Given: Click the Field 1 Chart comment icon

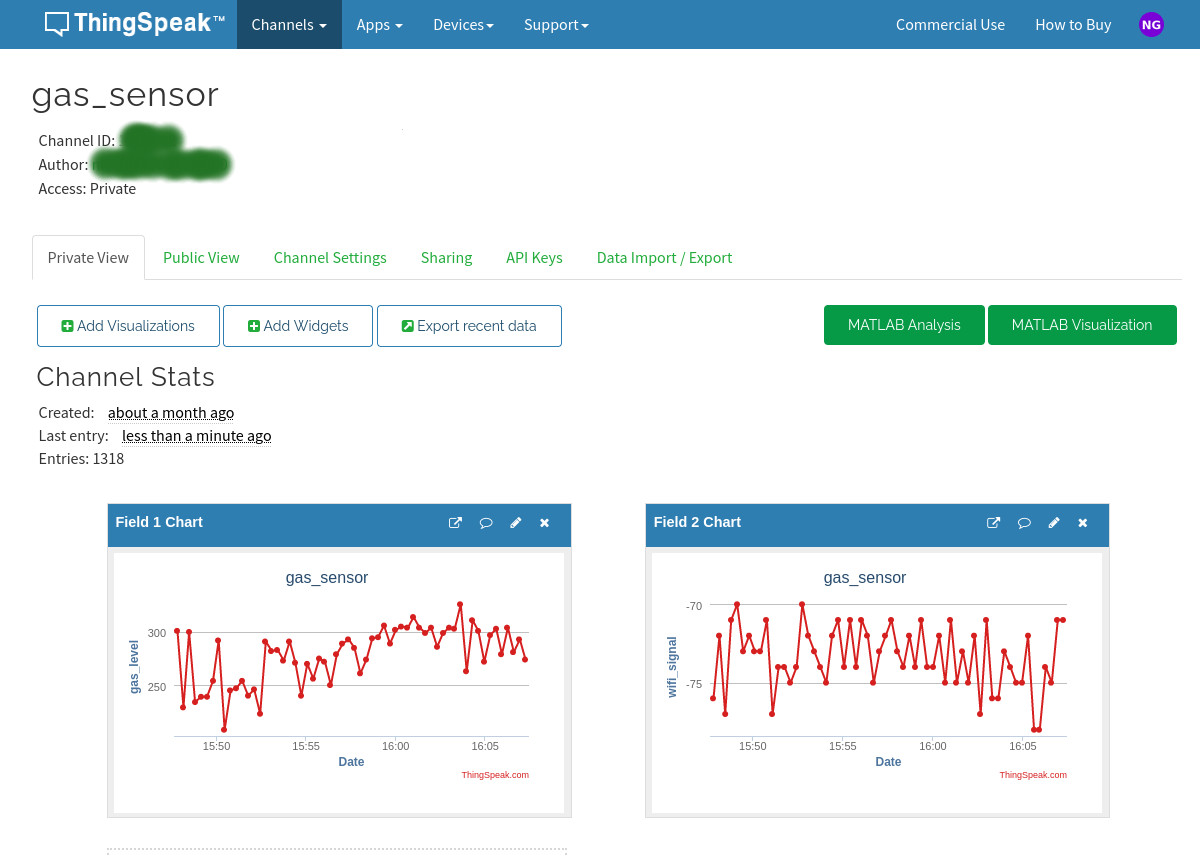Looking at the screenshot, I should (x=486, y=522).
